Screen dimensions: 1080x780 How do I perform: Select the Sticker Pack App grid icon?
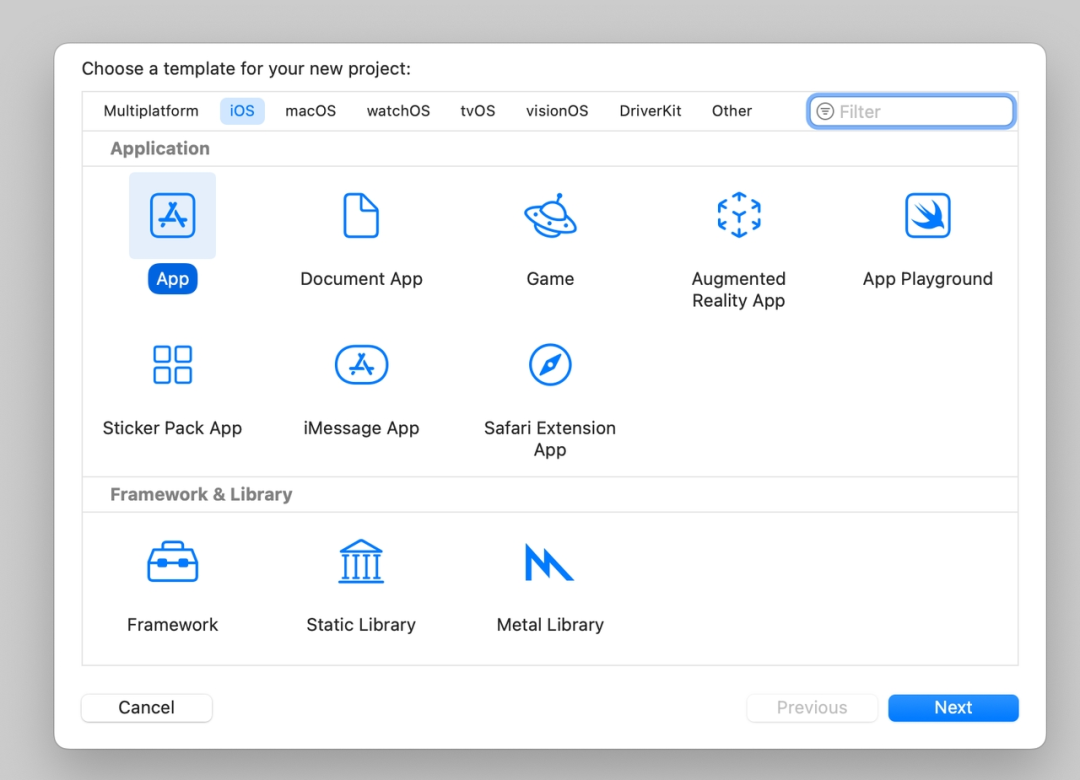pos(172,365)
